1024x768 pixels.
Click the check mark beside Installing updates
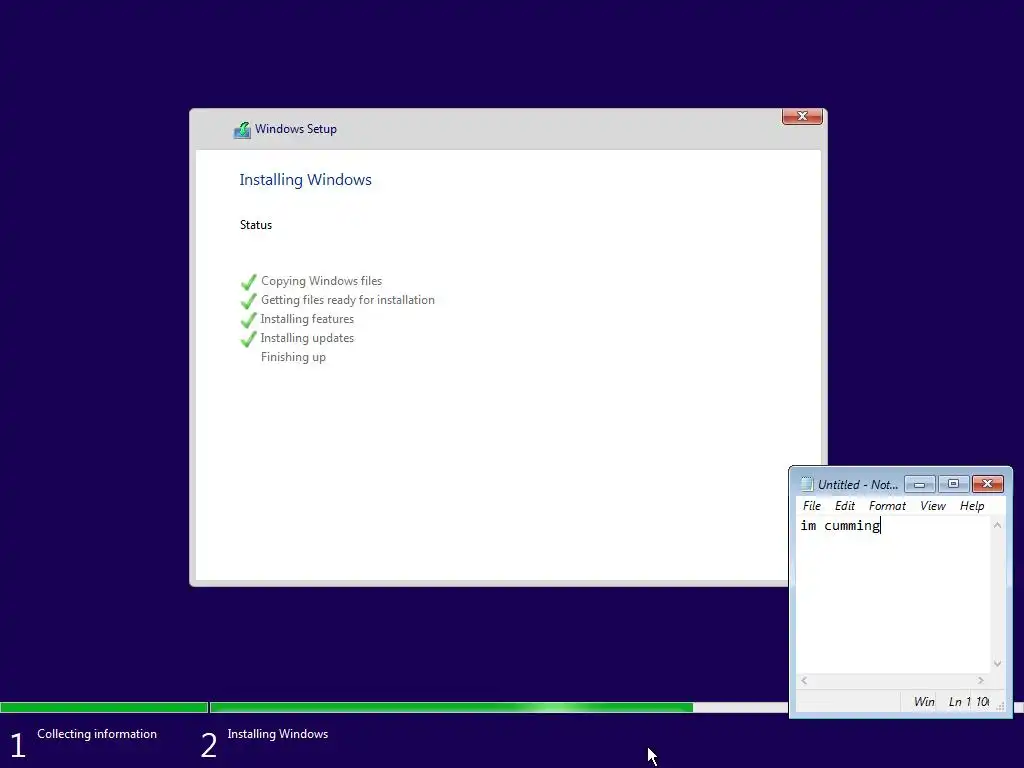point(248,339)
